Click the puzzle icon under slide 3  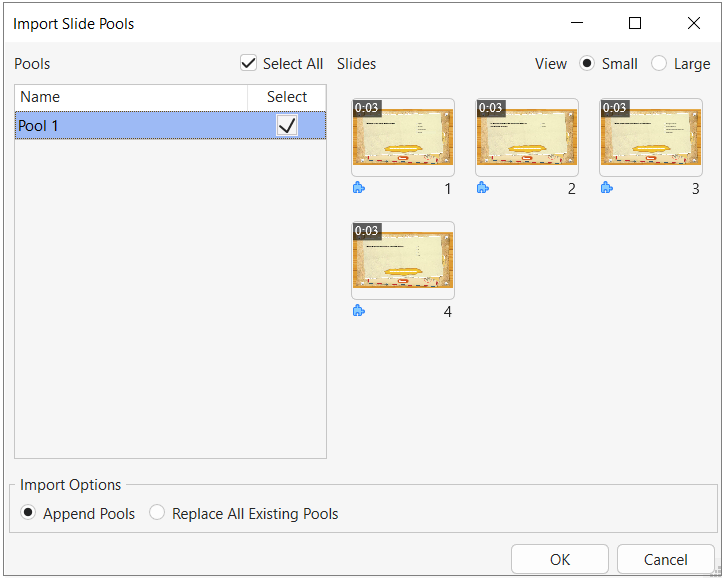click(x=607, y=188)
